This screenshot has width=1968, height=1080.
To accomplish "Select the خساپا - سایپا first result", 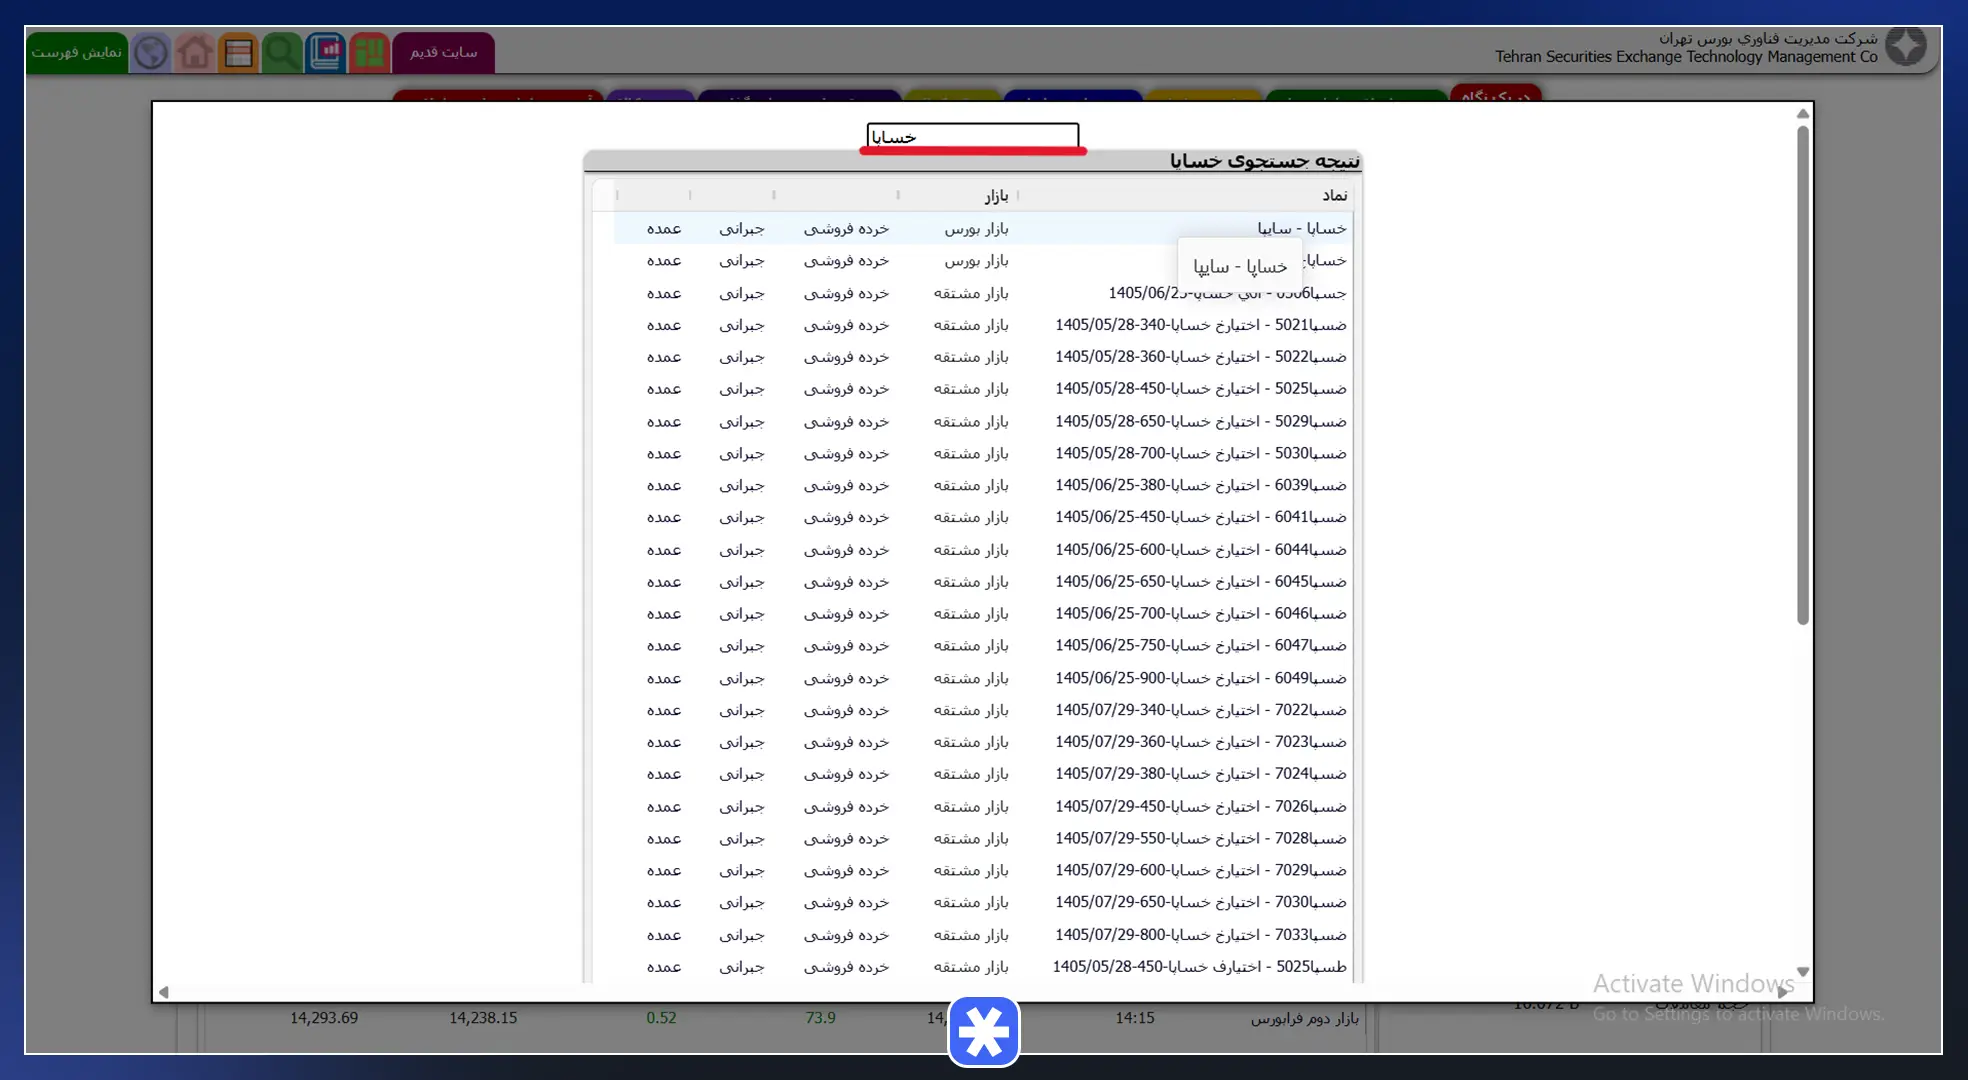I will [1302, 228].
